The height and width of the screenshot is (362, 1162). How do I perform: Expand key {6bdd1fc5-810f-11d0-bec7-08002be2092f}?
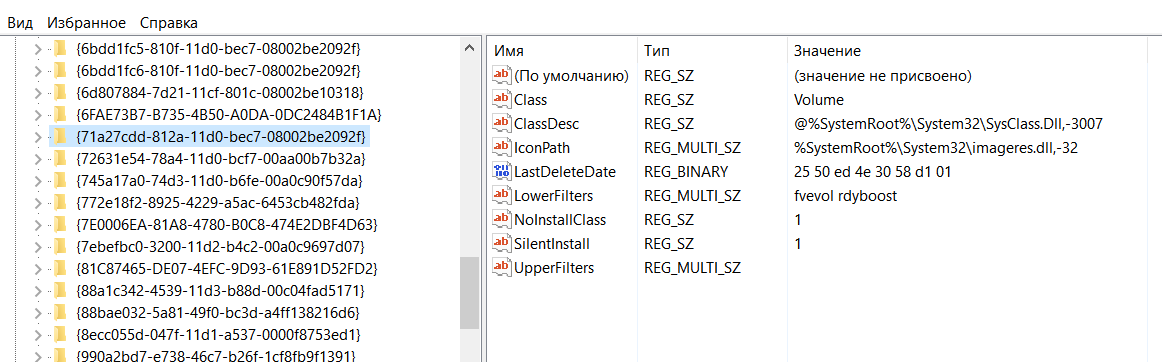click(38, 49)
